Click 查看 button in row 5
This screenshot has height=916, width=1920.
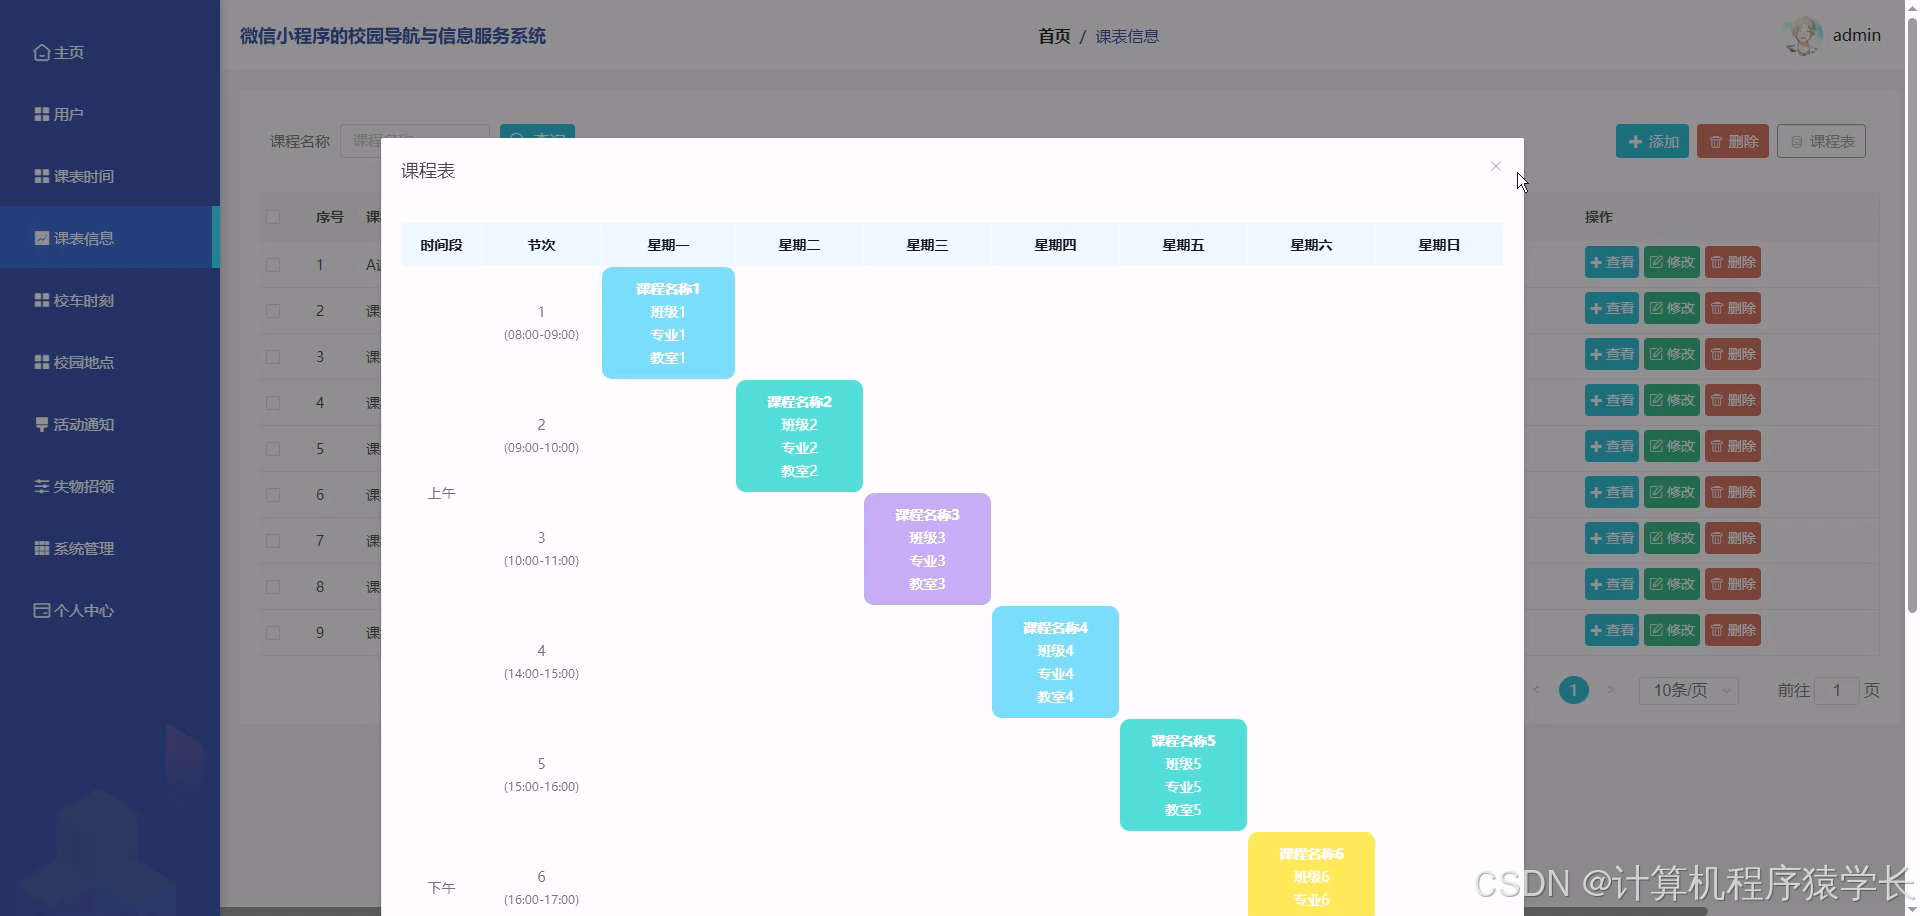(1612, 446)
